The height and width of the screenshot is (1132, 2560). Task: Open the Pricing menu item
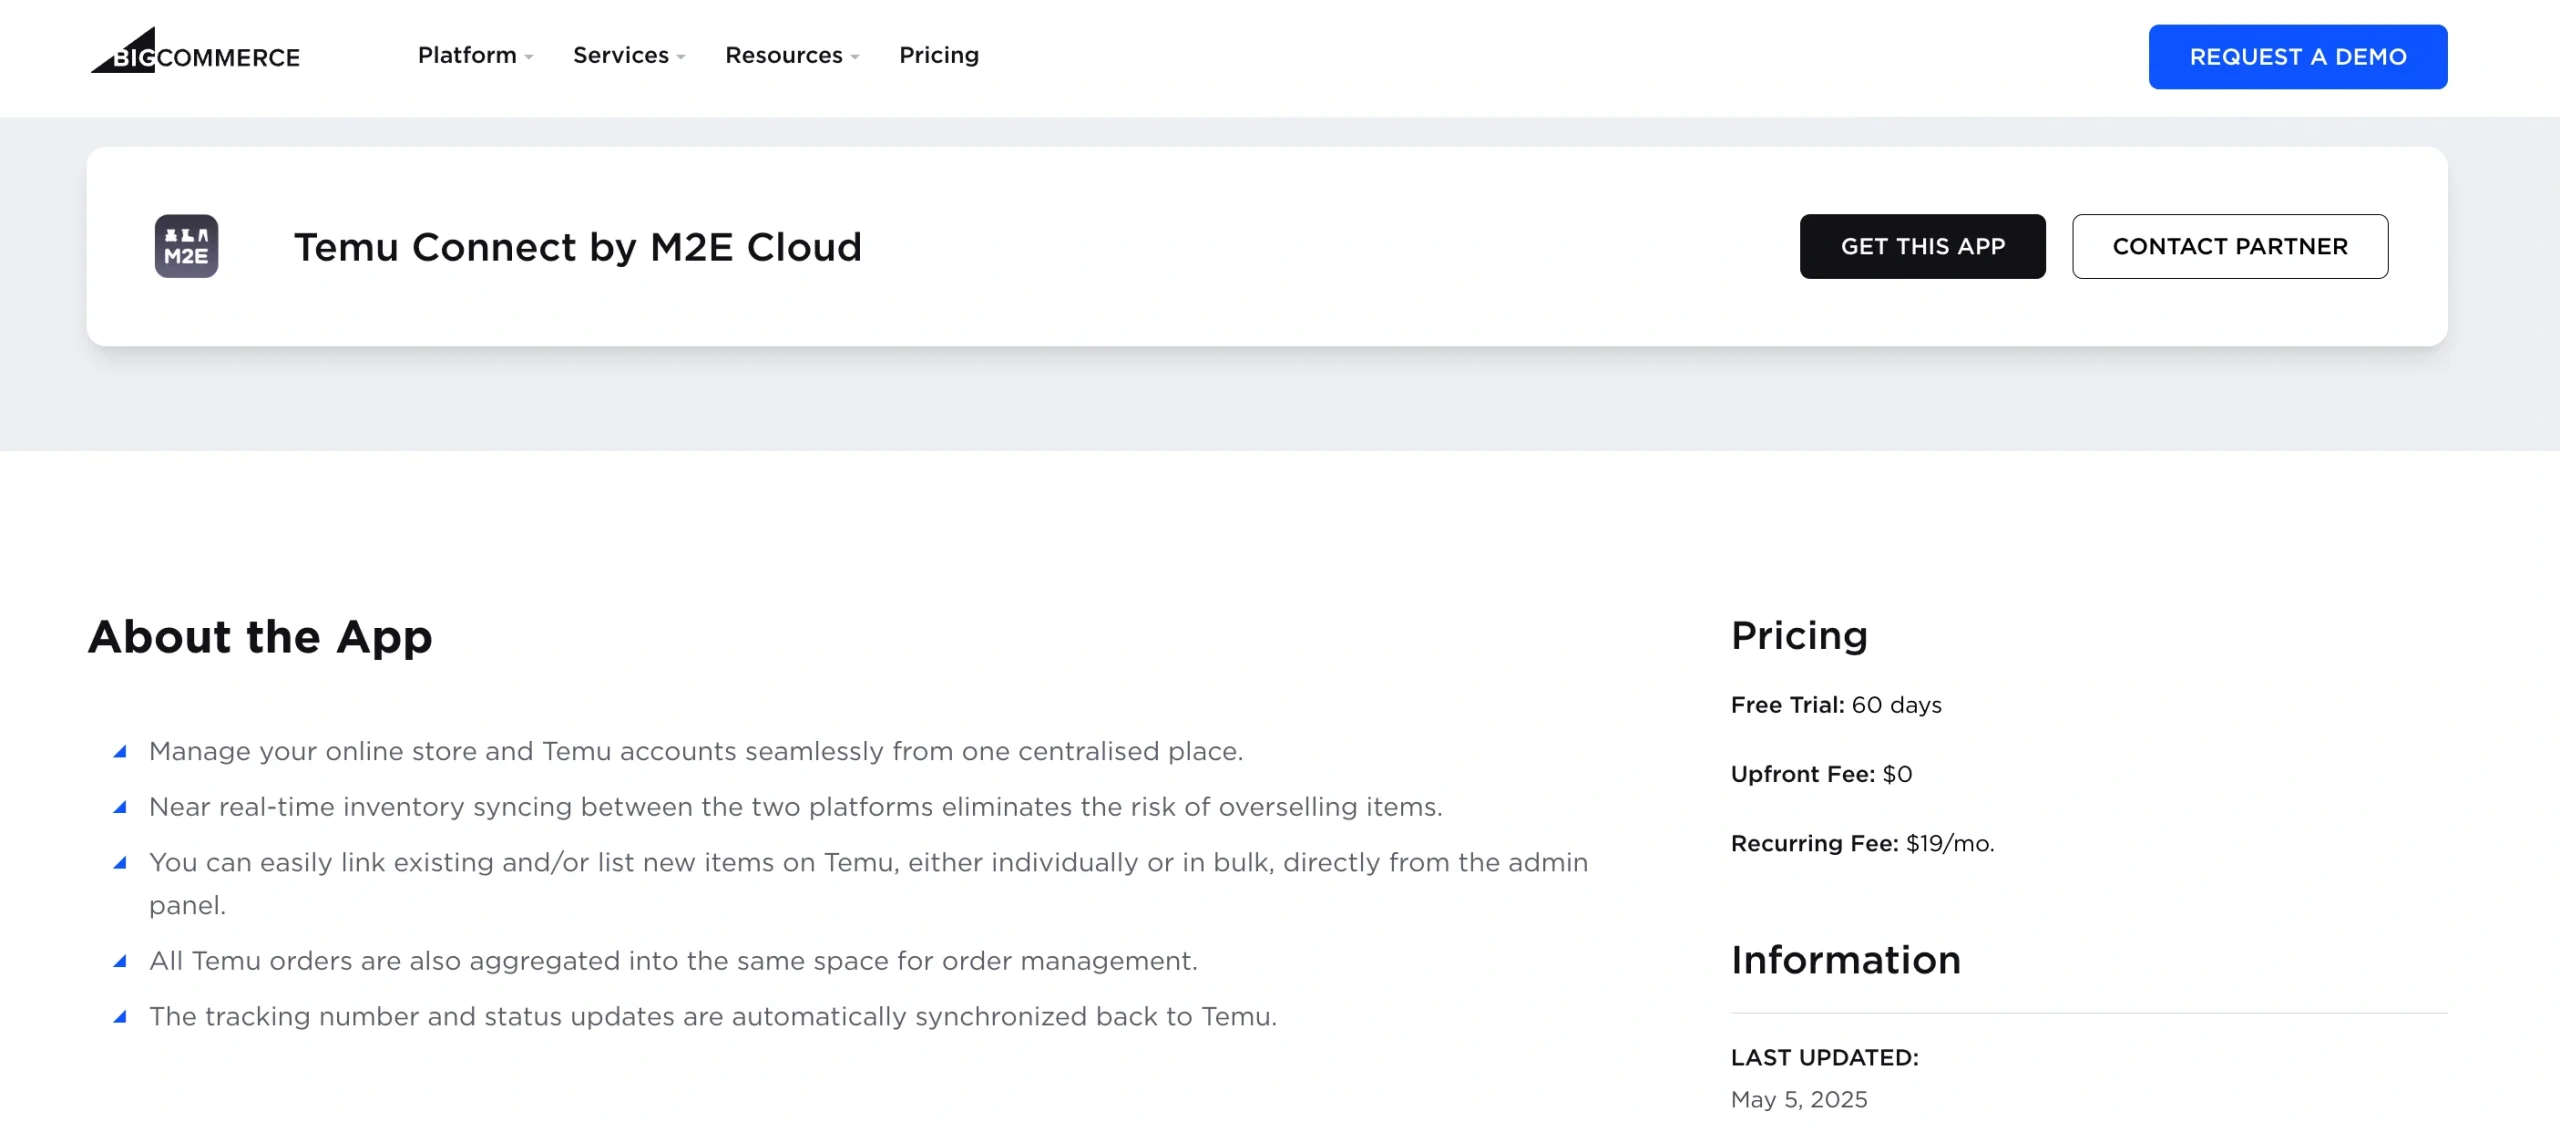pyautogui.click(x=938, y=56)
